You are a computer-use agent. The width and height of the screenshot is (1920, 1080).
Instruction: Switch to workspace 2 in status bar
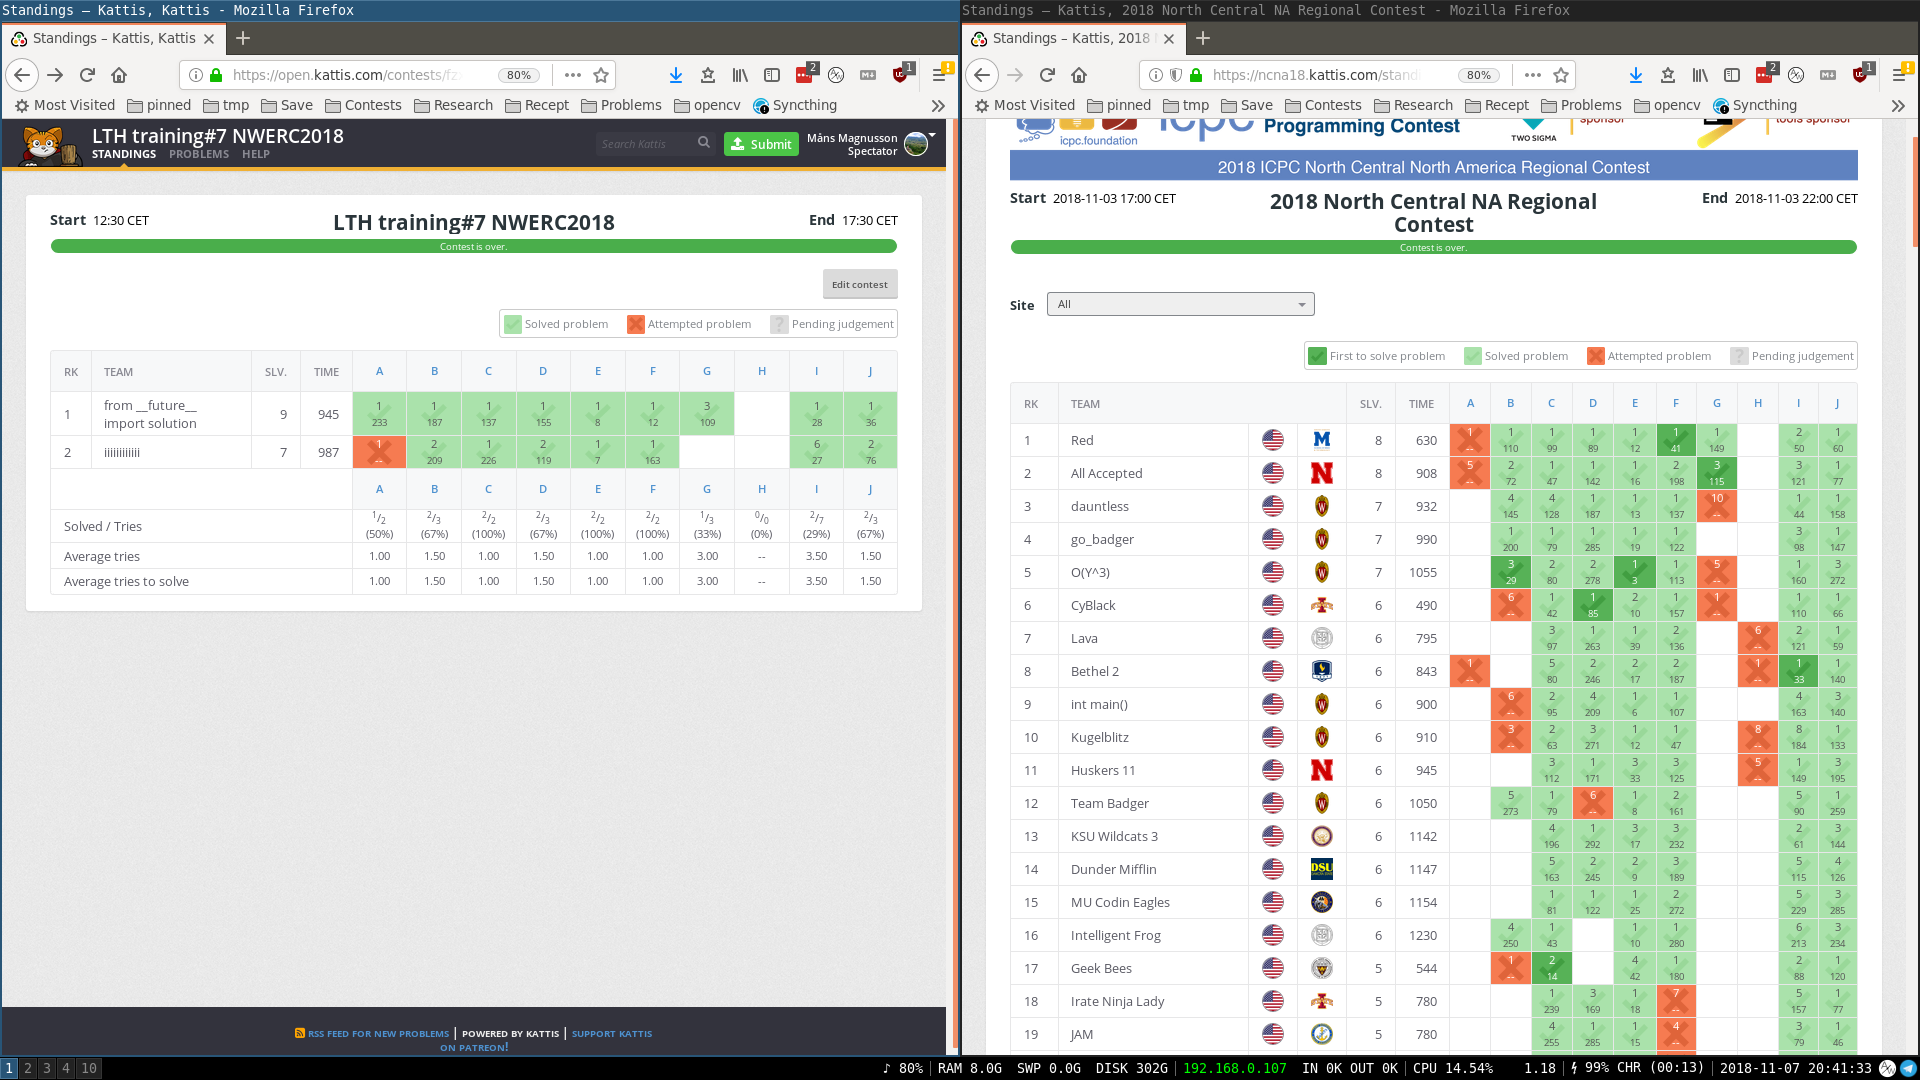28,1068
